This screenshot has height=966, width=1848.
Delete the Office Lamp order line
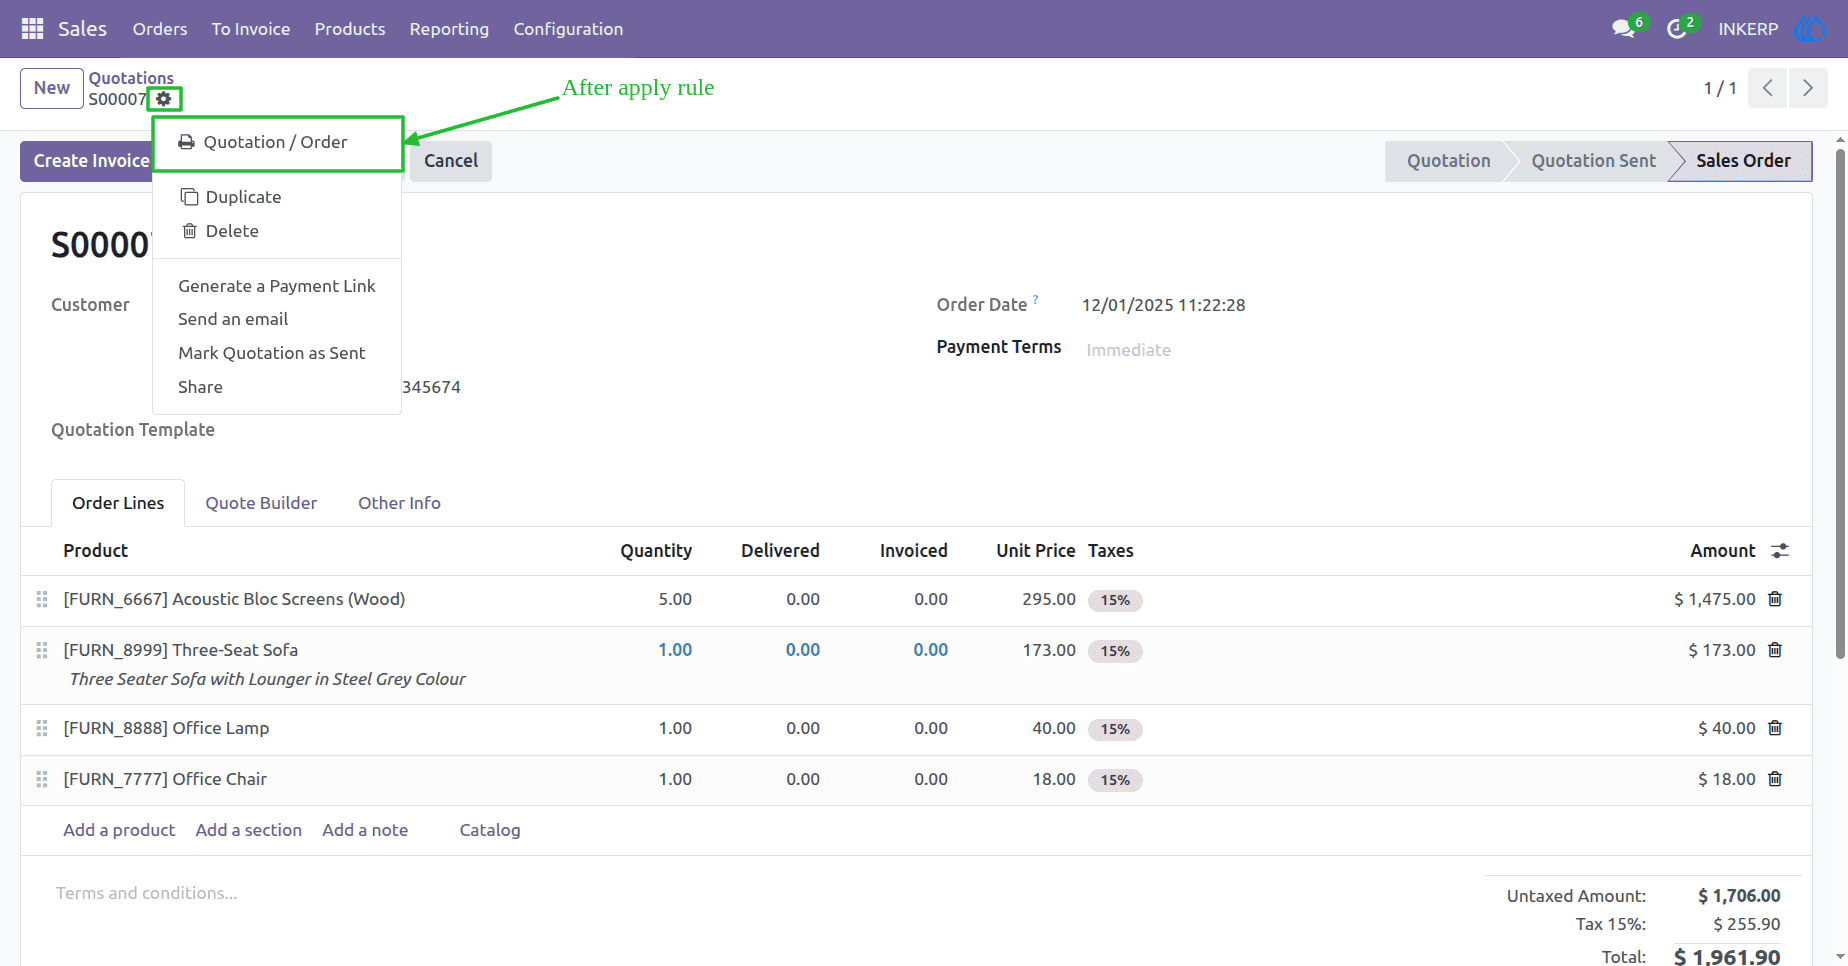click(x=1775, y=728)
